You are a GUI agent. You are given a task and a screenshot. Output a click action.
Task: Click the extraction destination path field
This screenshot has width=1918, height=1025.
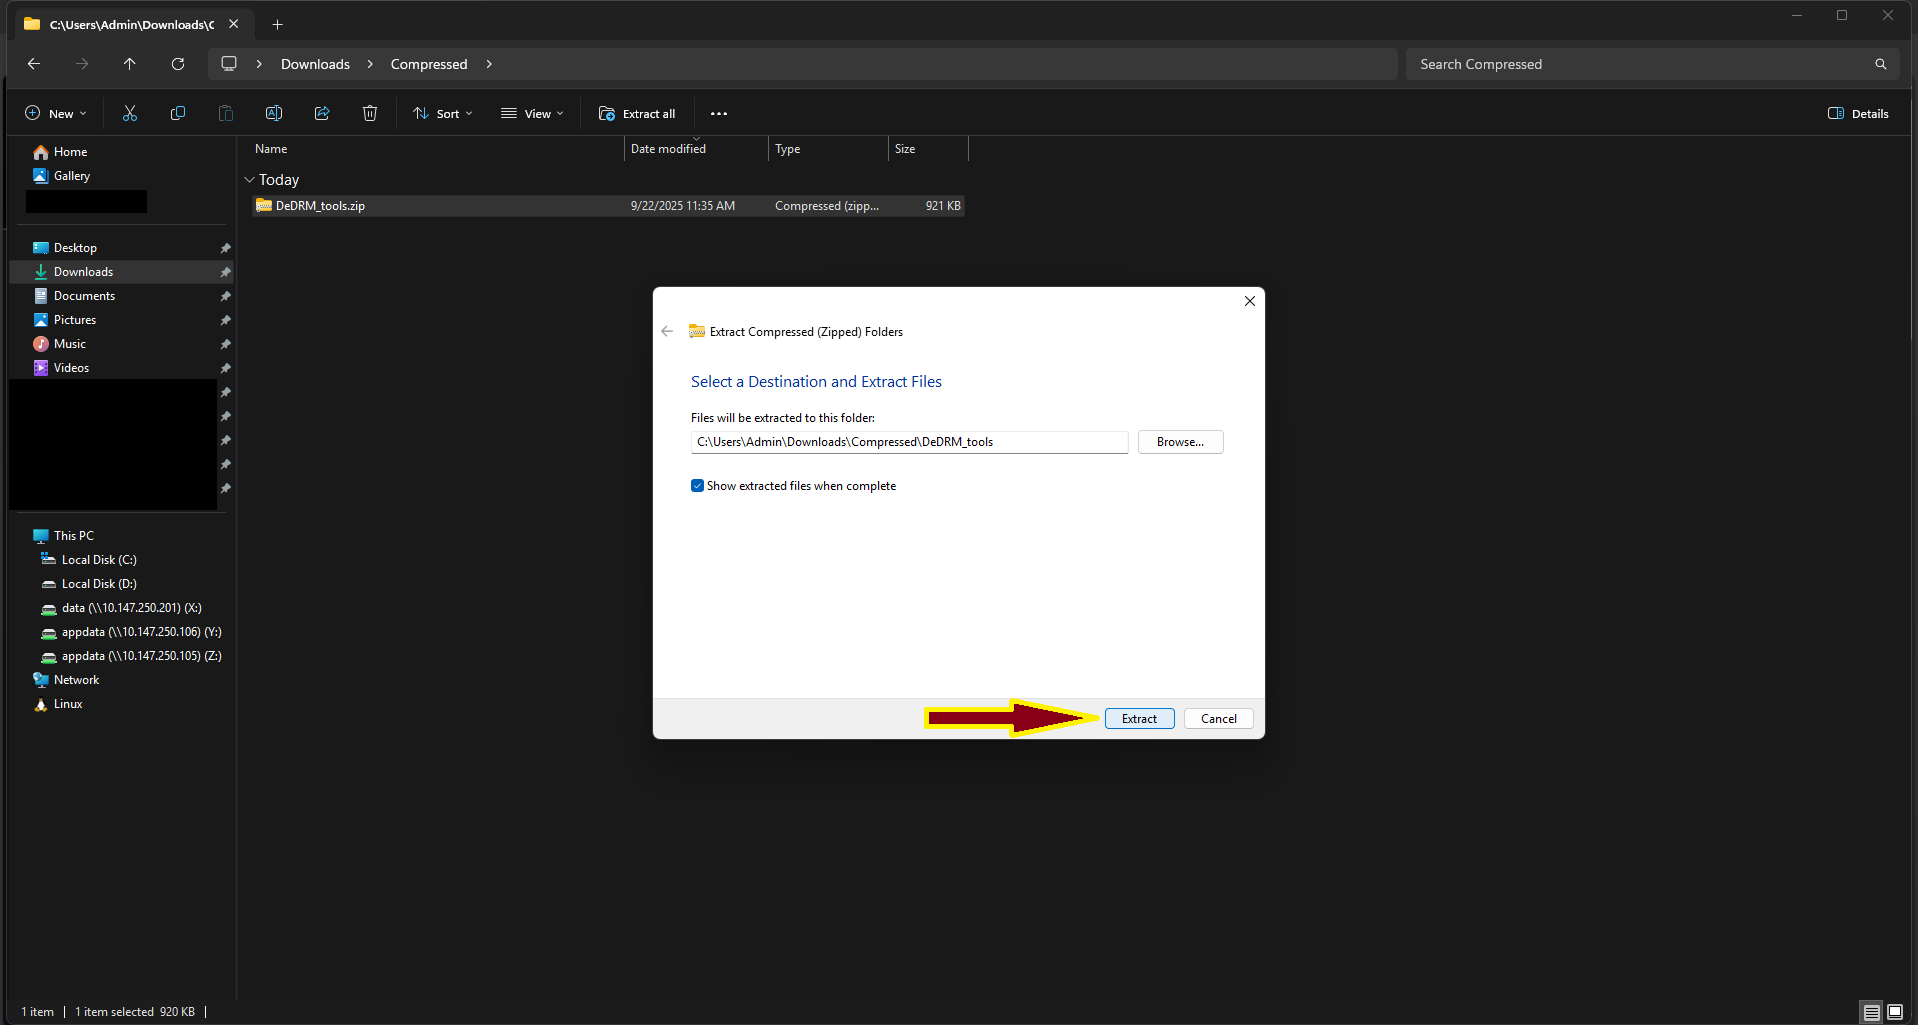pyautogui.click(x=909, y=442)
